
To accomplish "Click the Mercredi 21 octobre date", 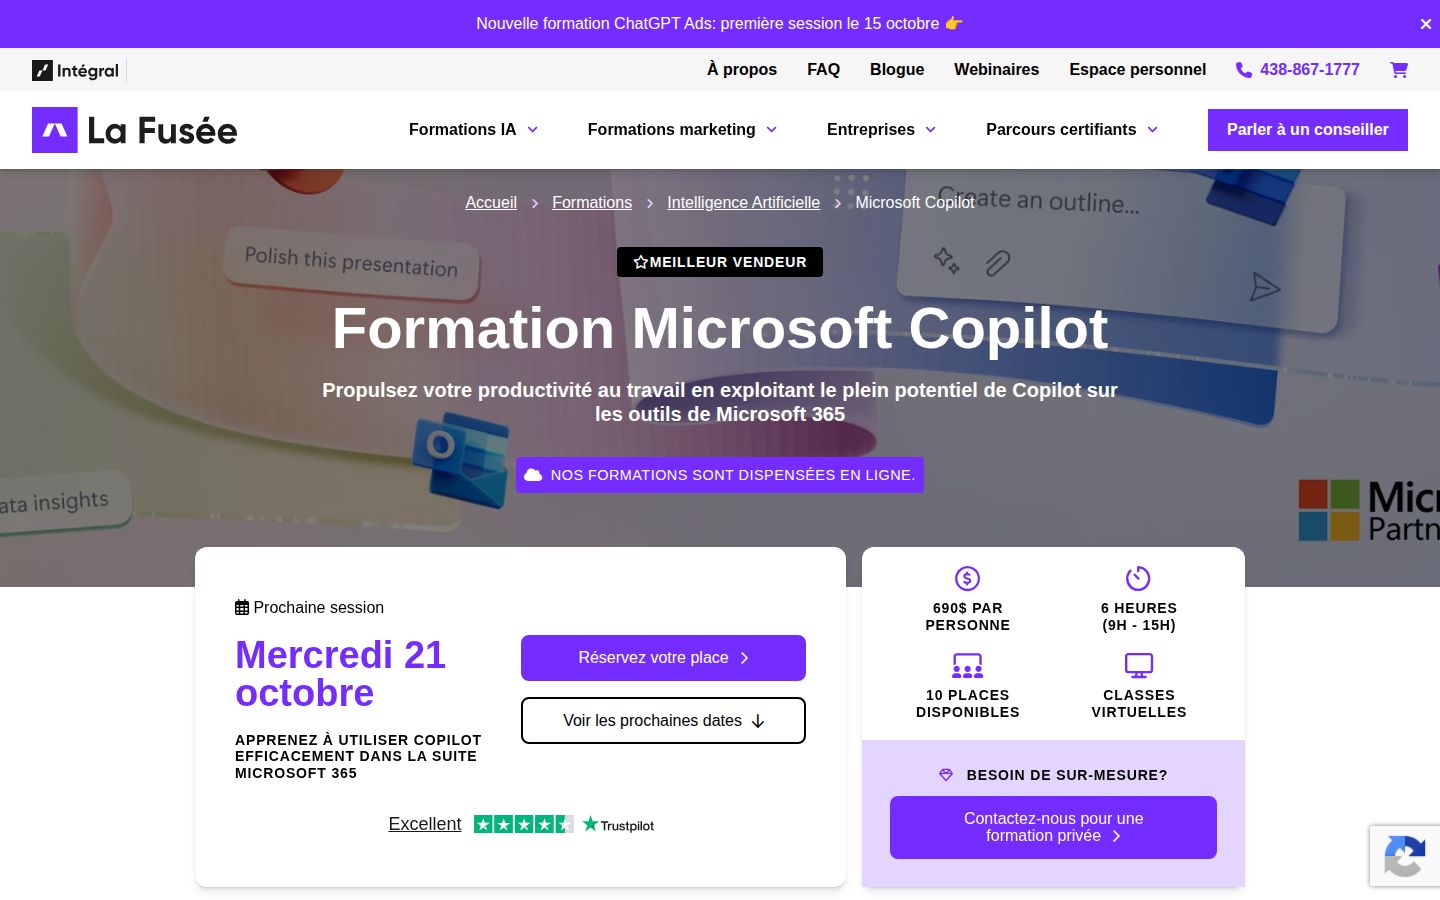I will [340, 674].
